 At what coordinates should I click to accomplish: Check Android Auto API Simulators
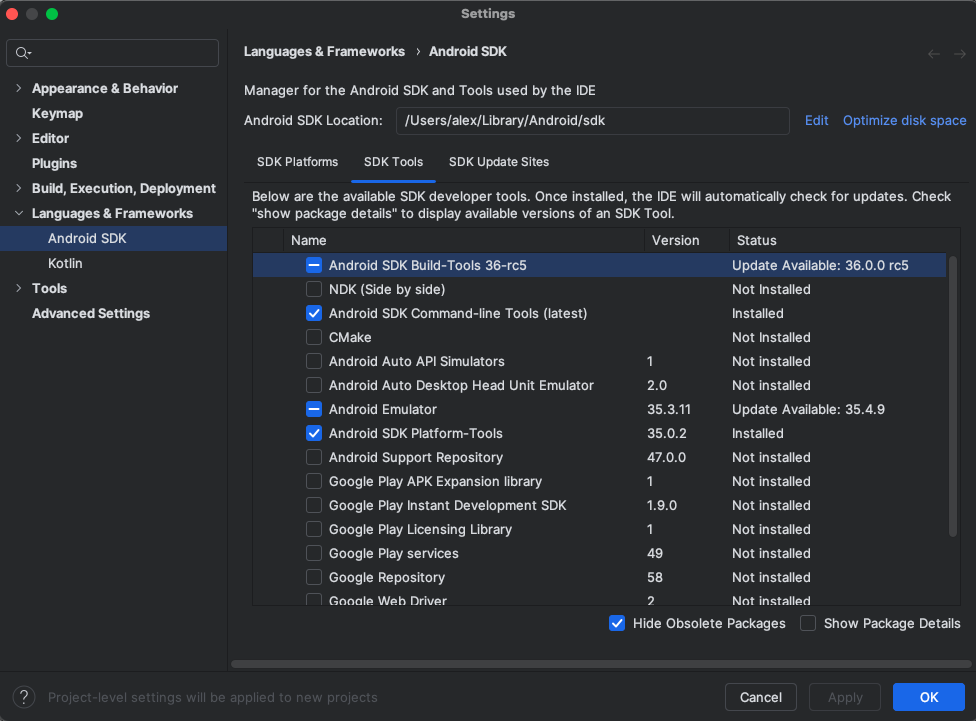pyautogui.click(x=314, y=361)
